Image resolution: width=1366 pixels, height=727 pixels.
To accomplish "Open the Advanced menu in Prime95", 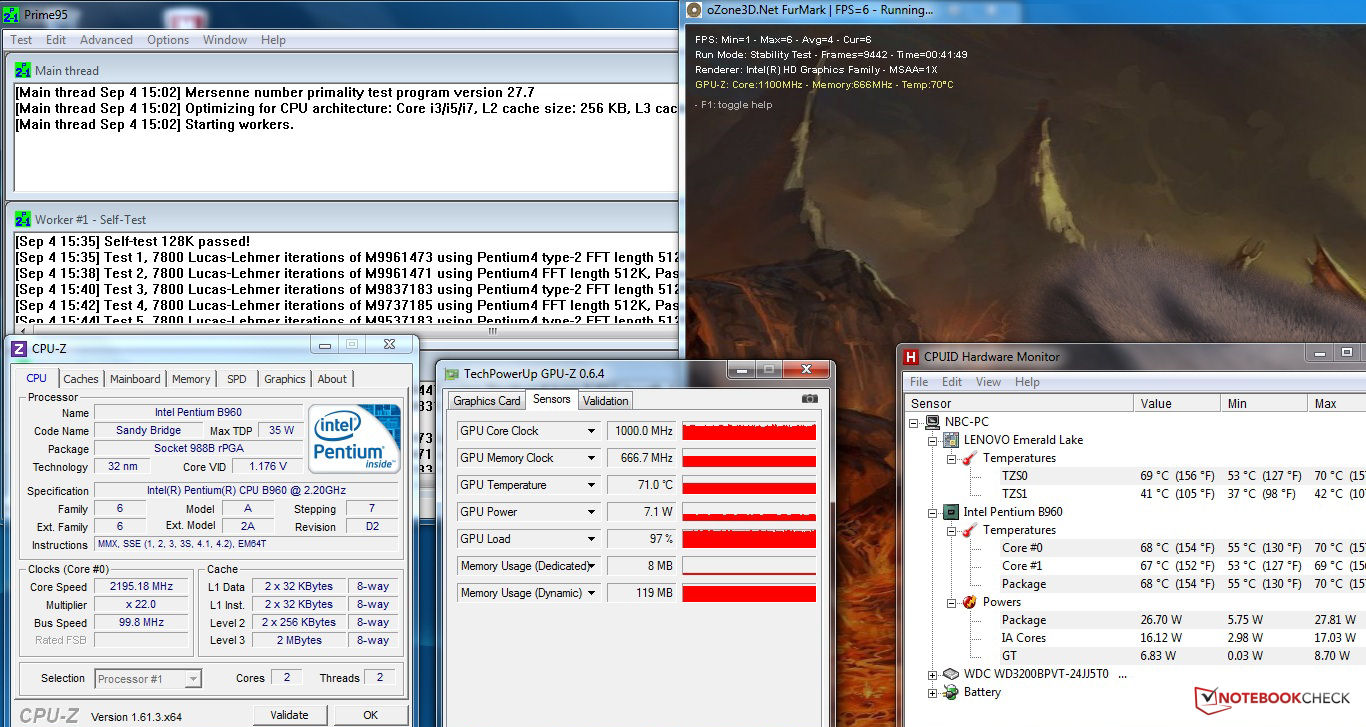I will click(106, 40).
